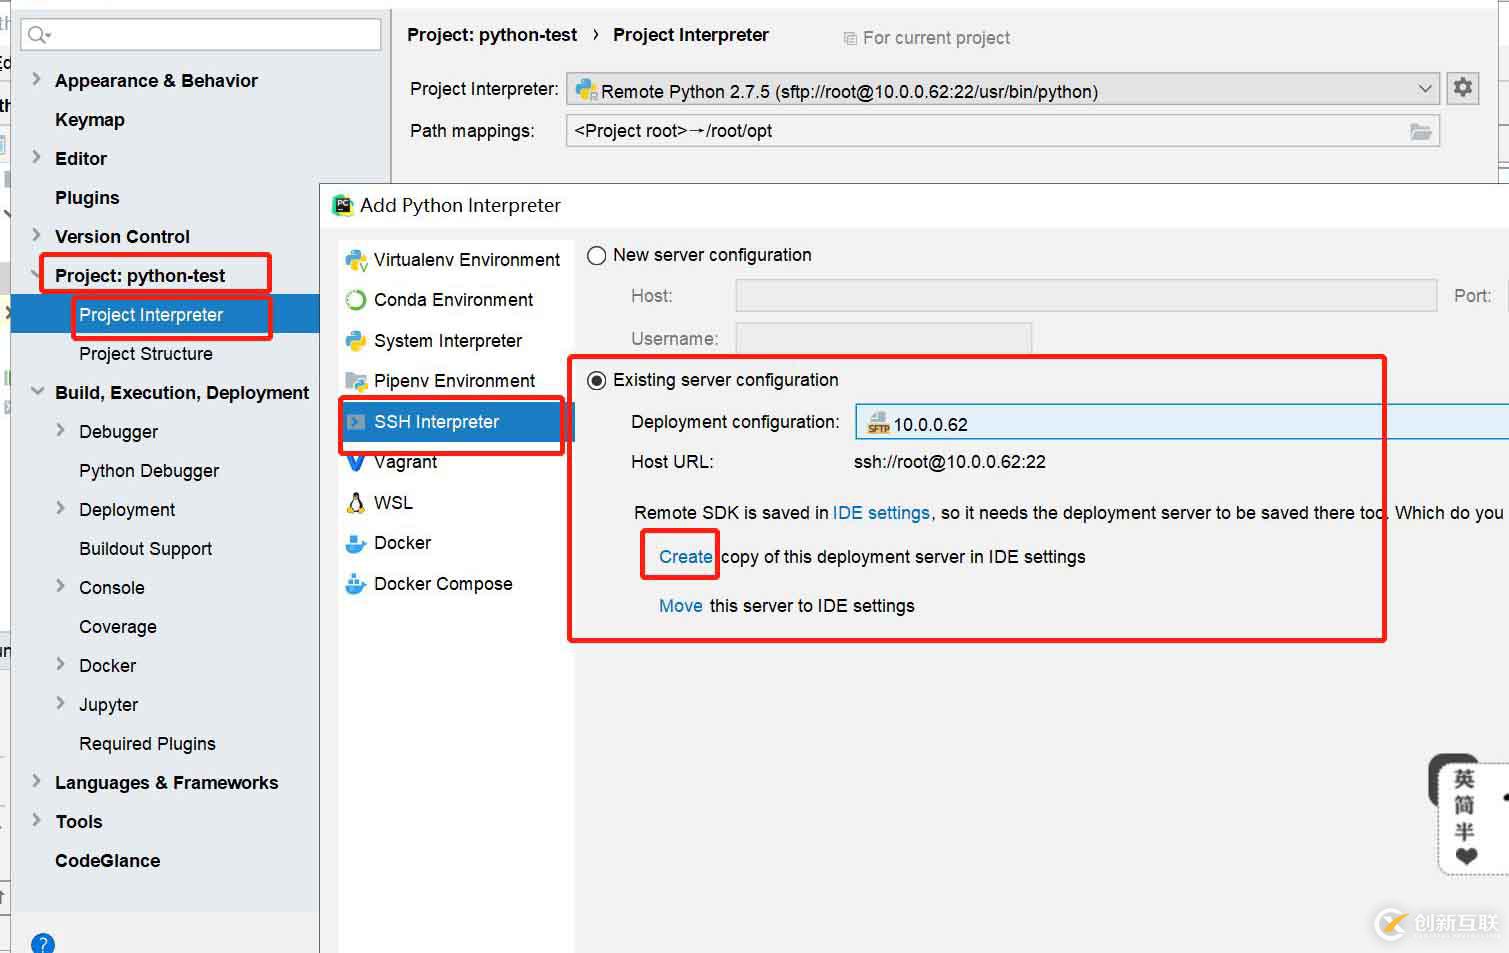Screen dimensions: 1509x953
Task: Select Virtualenv Environment interpreter type
Action: point(466,260)
